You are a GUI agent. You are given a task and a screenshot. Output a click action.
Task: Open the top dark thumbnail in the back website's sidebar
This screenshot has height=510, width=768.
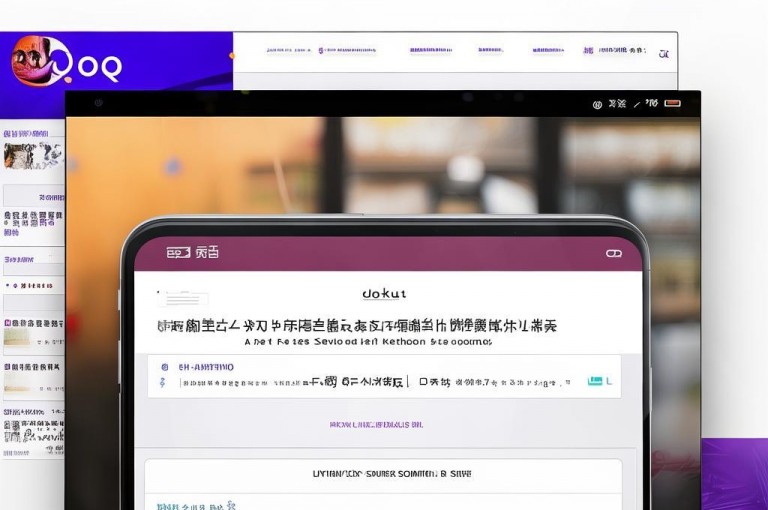coord(32,155)
